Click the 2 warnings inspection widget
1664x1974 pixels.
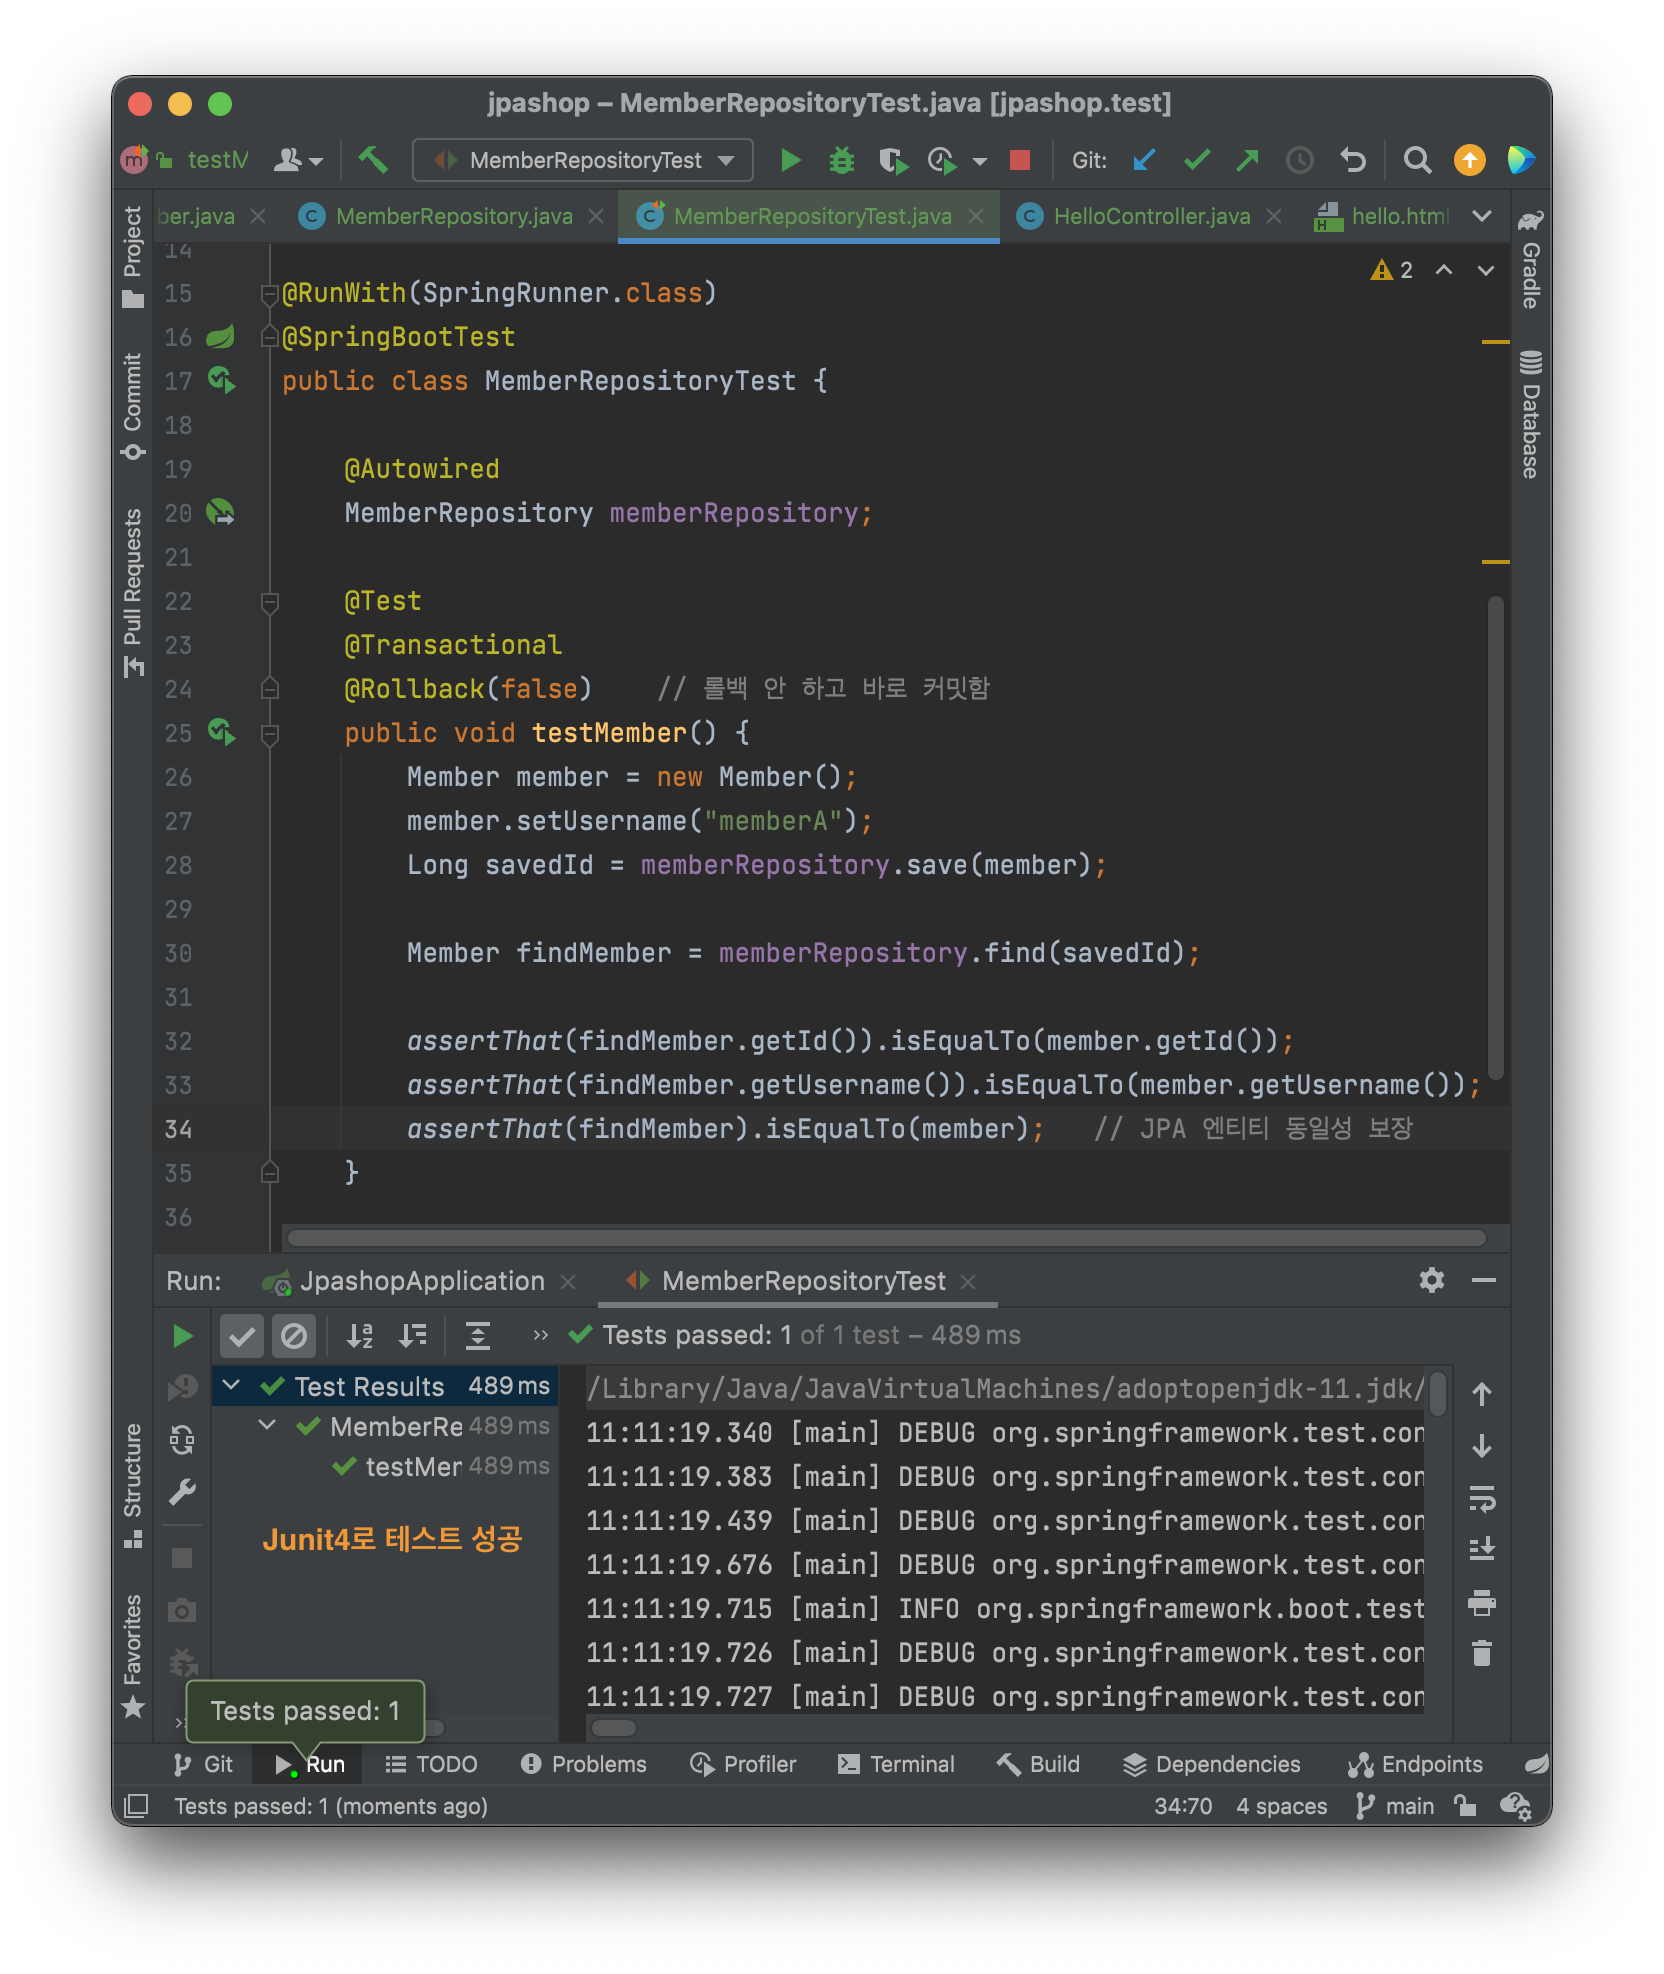click(x=1390, y=271)
